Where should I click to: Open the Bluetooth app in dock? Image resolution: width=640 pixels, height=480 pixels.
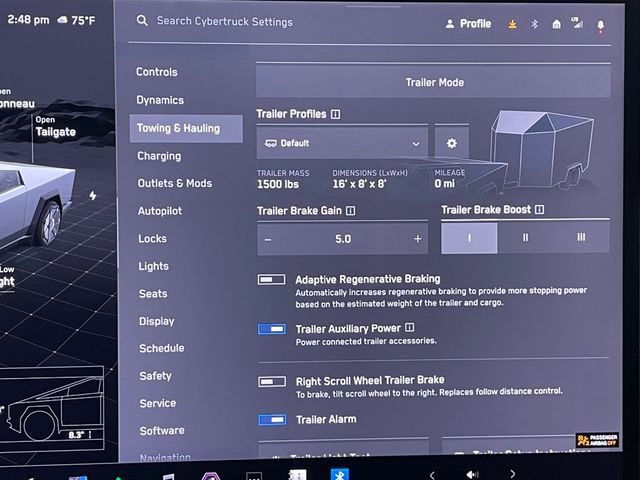click(x=340, y=473)
